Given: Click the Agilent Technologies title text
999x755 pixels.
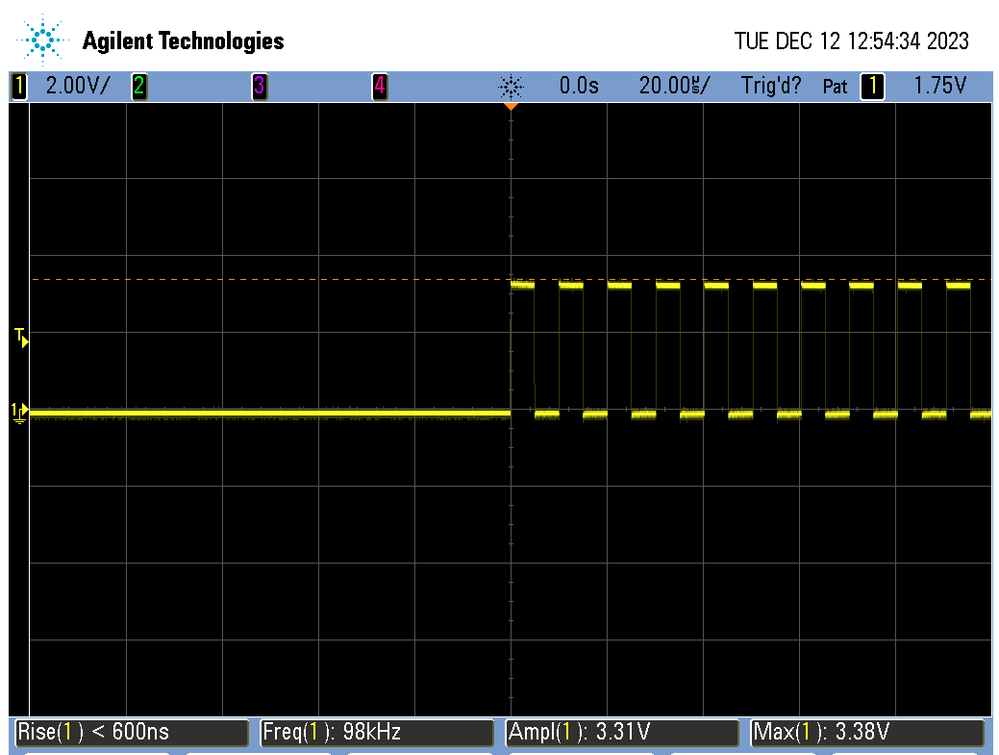Looking at the screenshot, I should 183,41.
